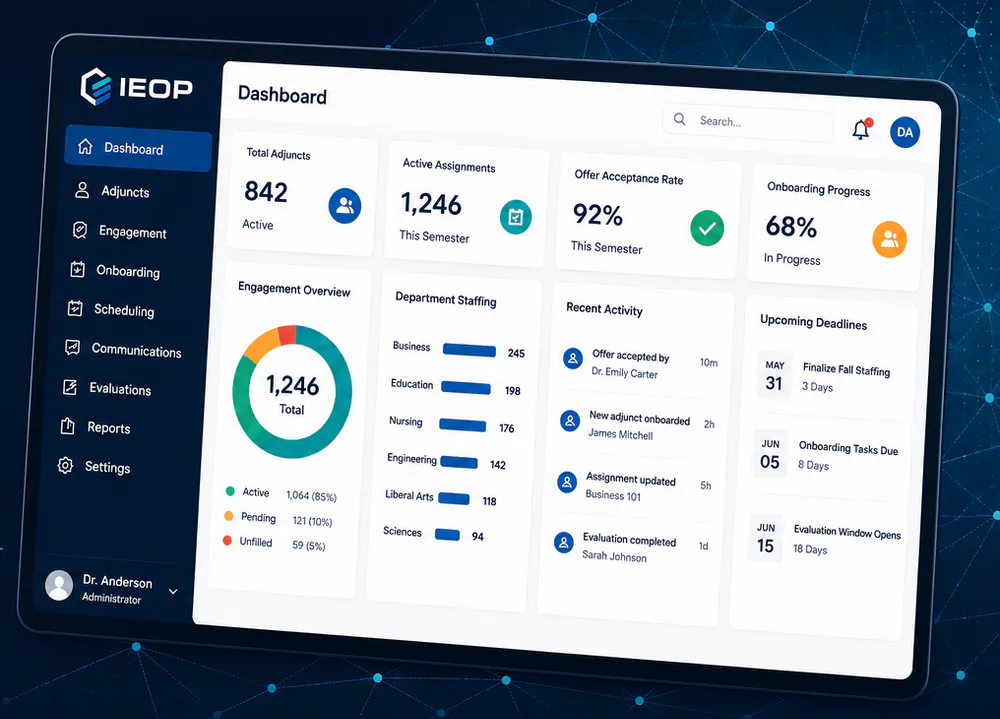
Task: Click the IEOP logo icon
Action: [96, 87]
